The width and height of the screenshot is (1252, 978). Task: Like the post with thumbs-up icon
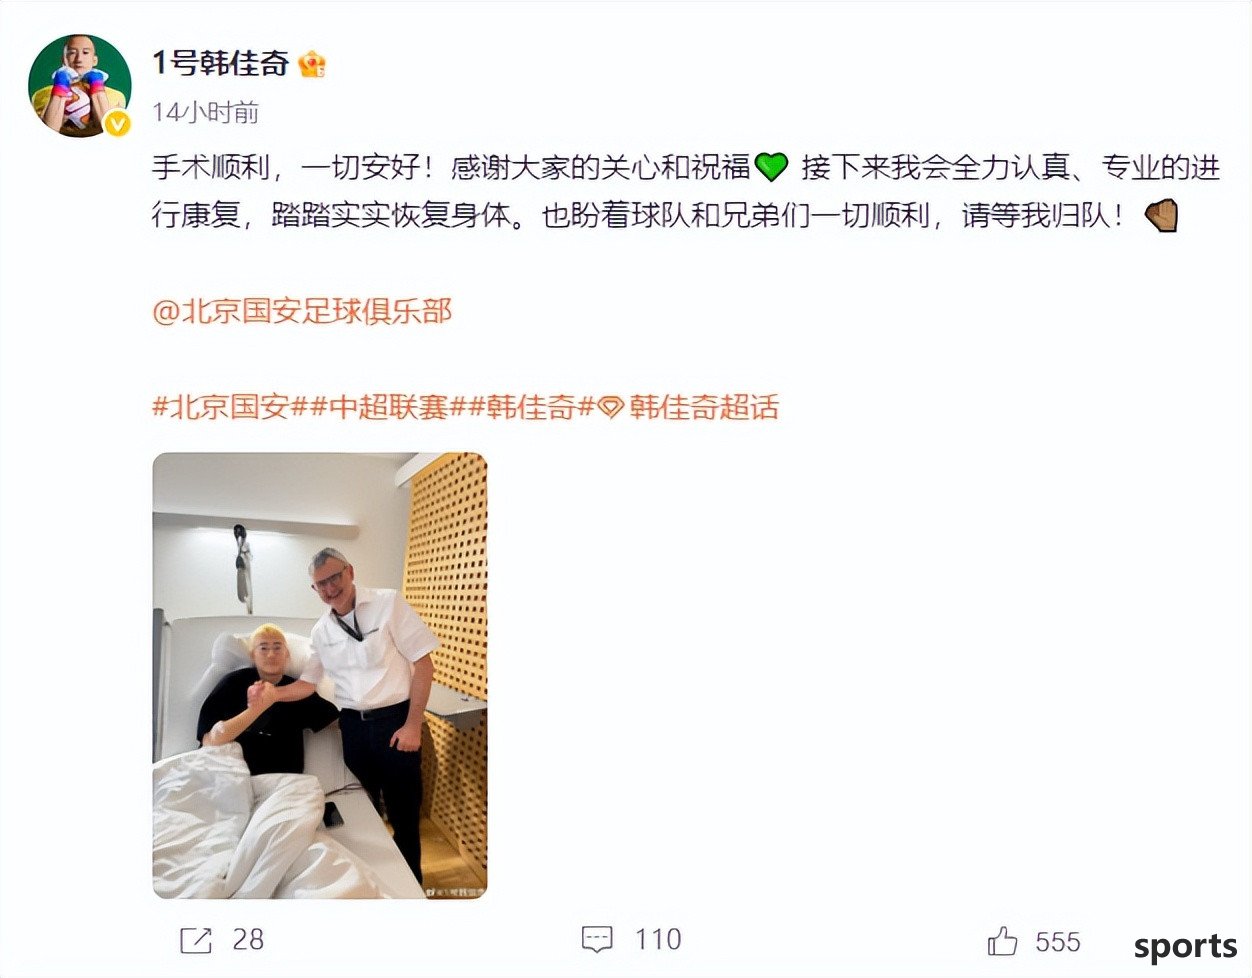click(x=1002, y=941)
